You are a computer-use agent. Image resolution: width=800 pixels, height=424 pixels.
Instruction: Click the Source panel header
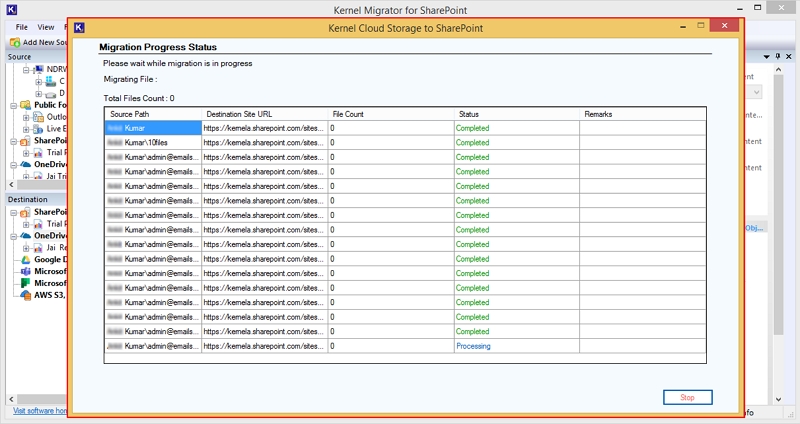(x=36, y=57)
